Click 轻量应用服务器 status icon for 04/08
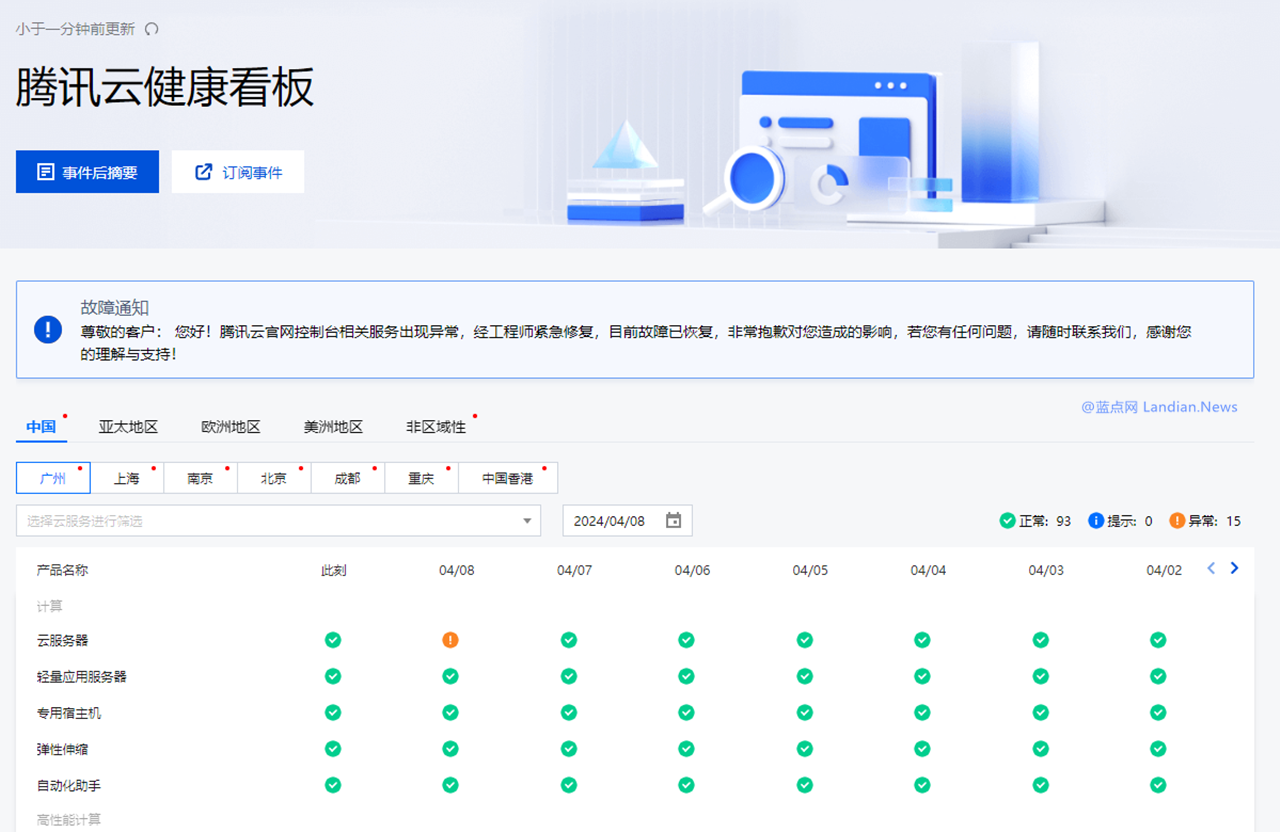The image size is (1280, 832). 450,676
